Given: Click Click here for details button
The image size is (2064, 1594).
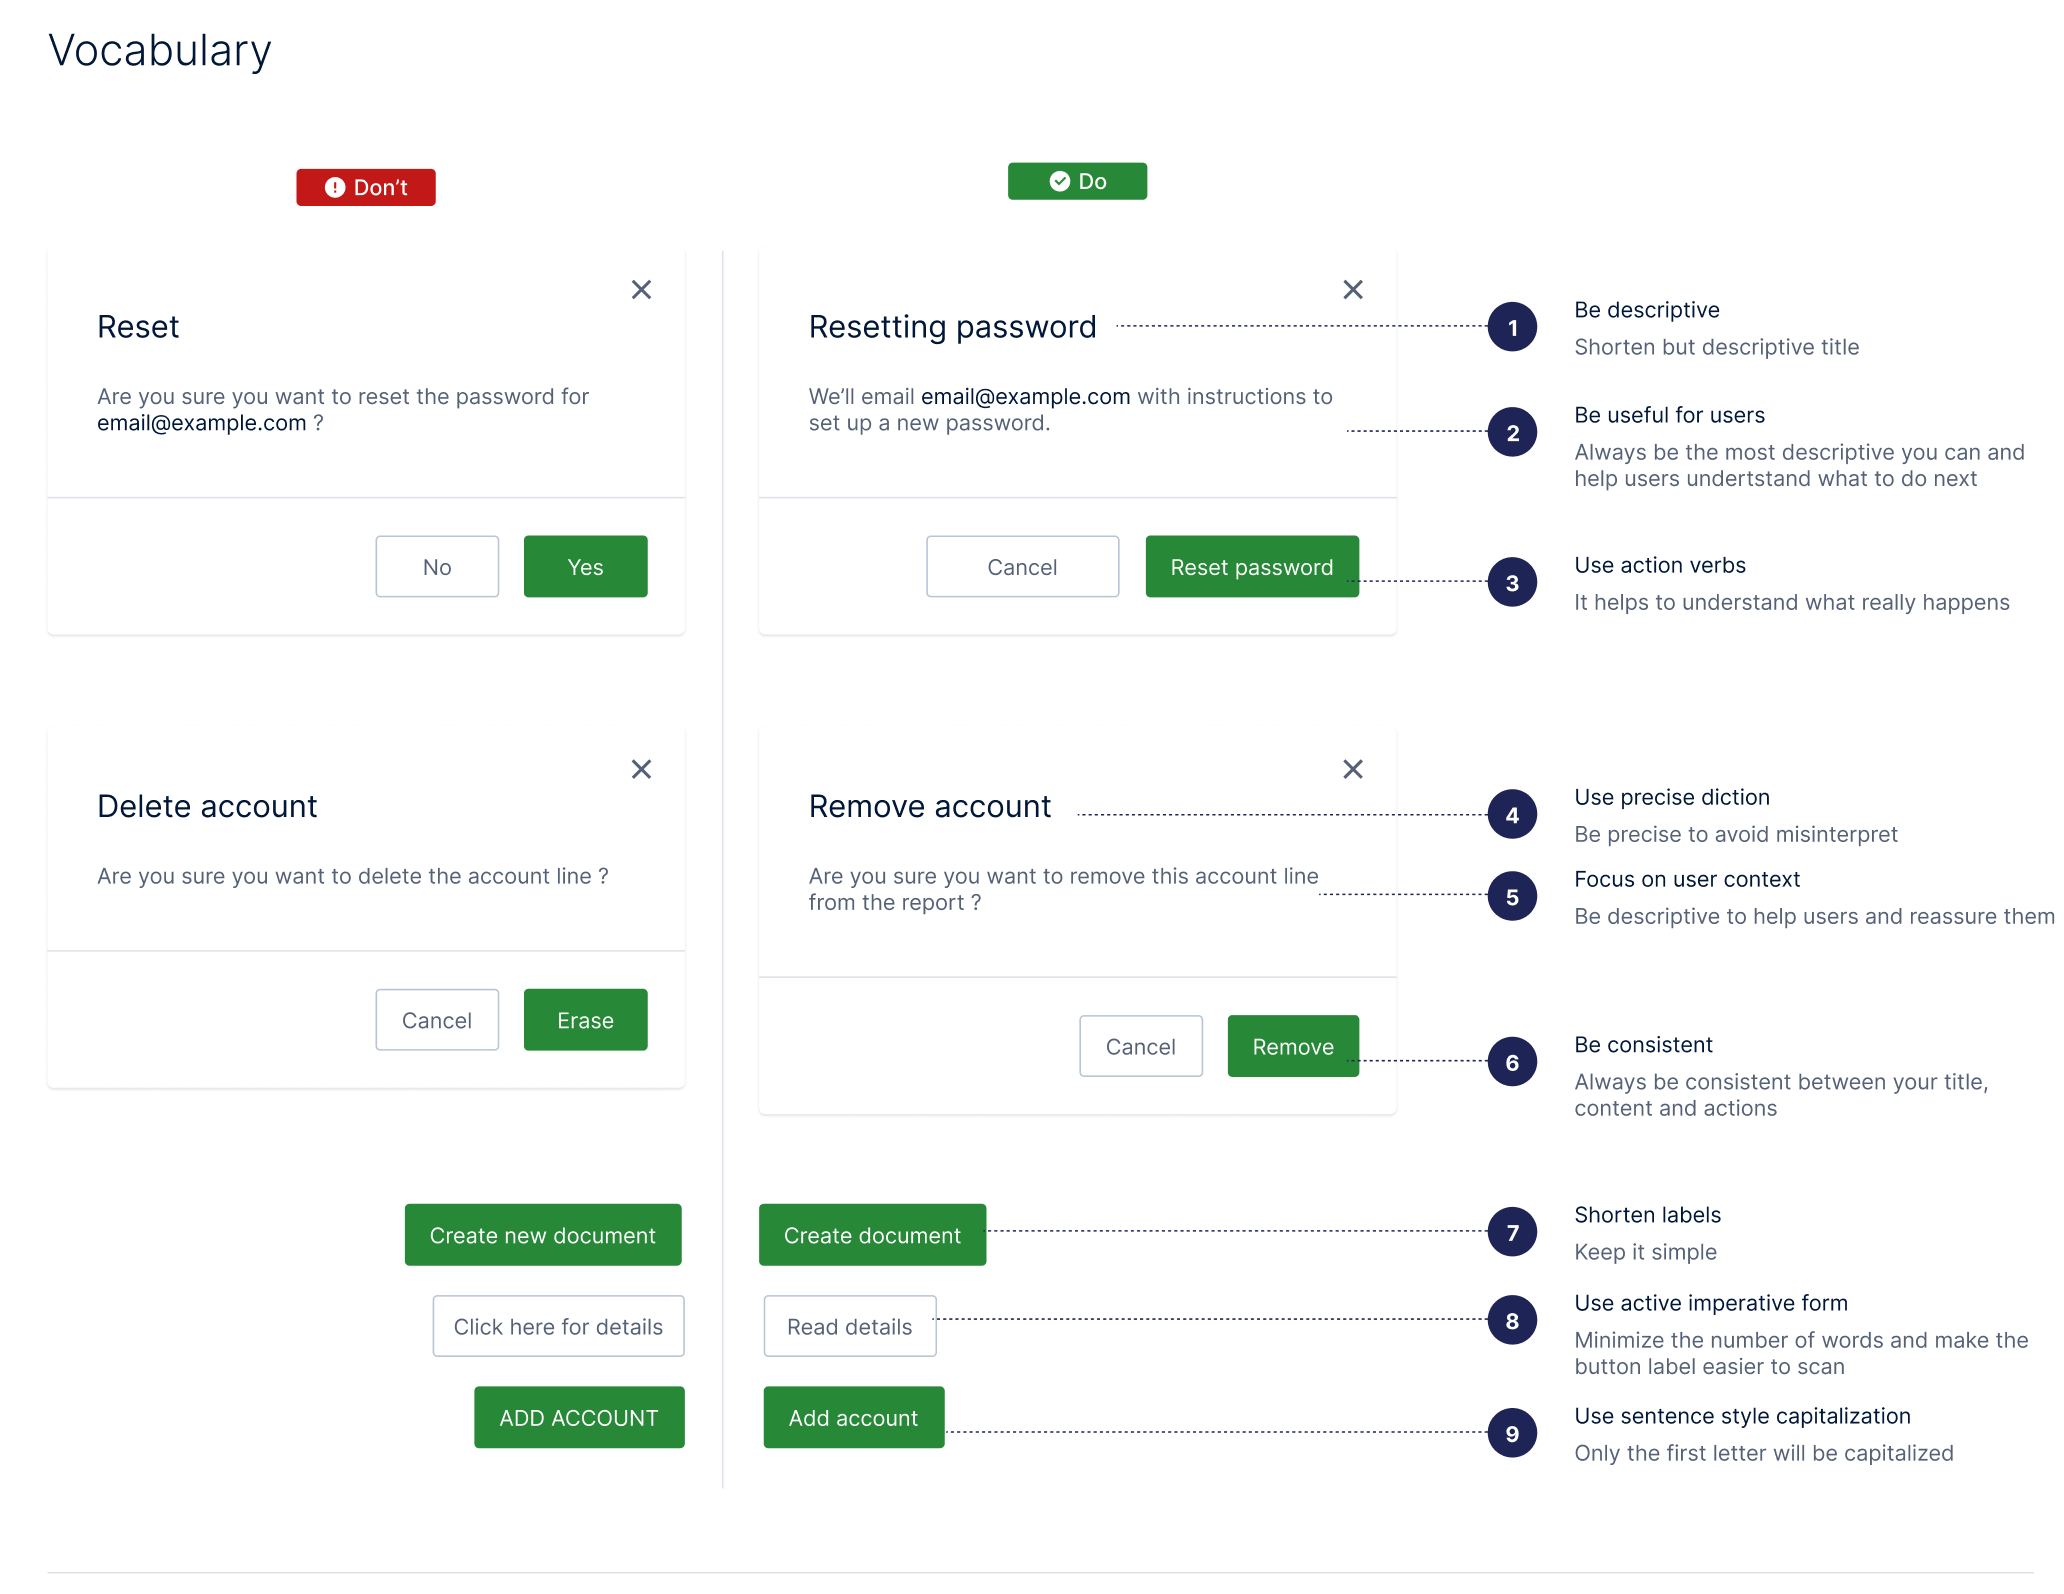Looking at the screenshot, I should pos(558,1326).
